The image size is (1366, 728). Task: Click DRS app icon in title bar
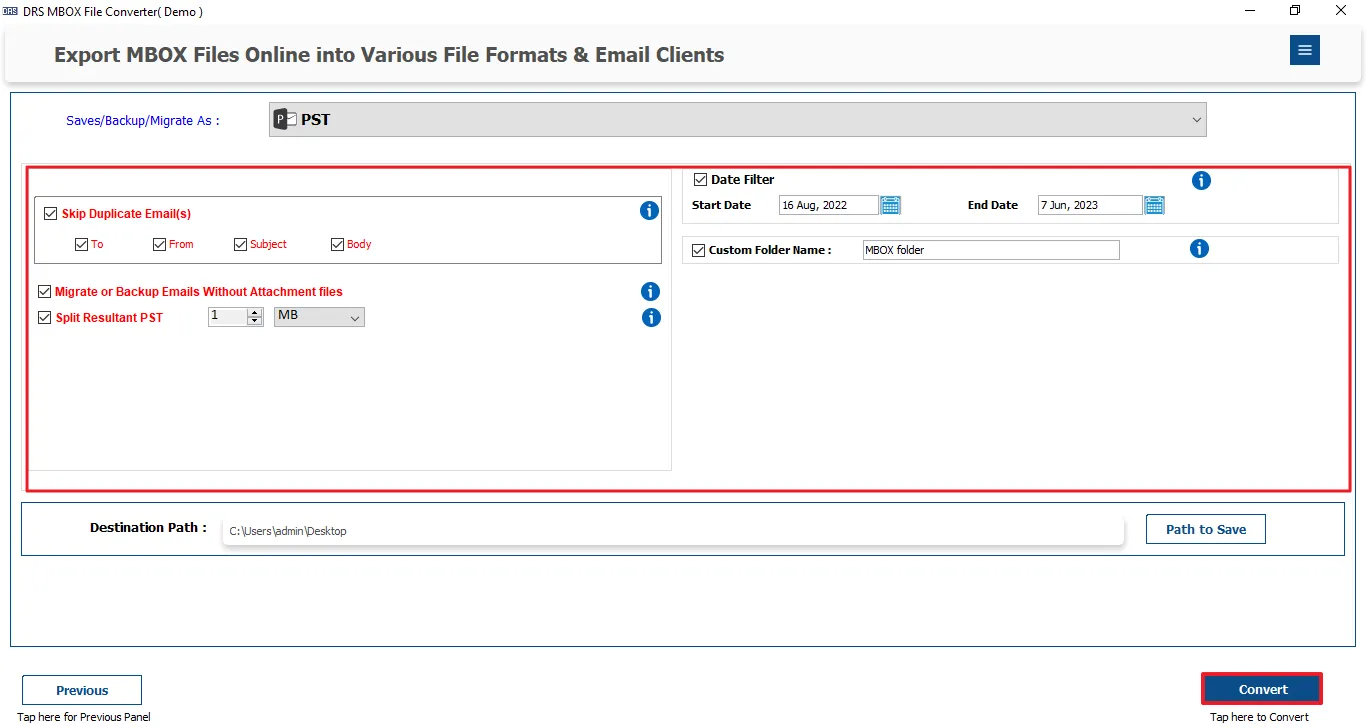tap(11, 11)
